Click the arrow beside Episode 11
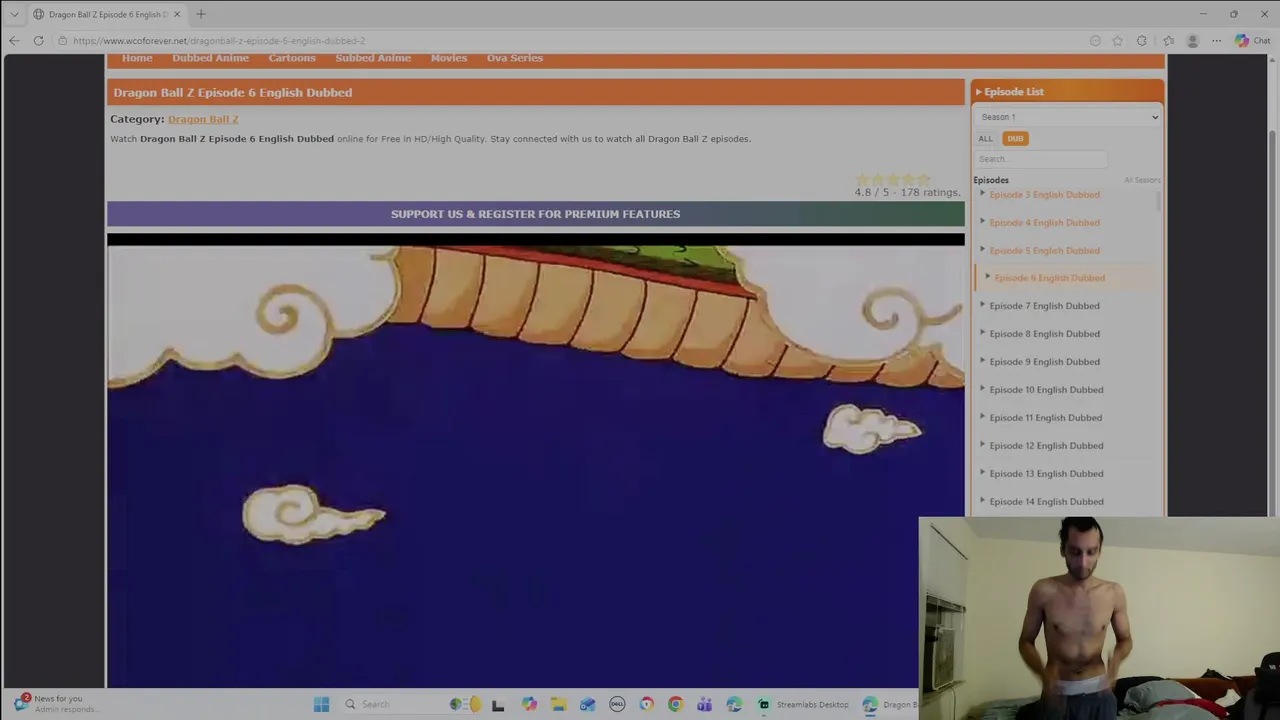Image resolution: width=1280 pixels, height=720 pixels. click(x=982, y=417)
